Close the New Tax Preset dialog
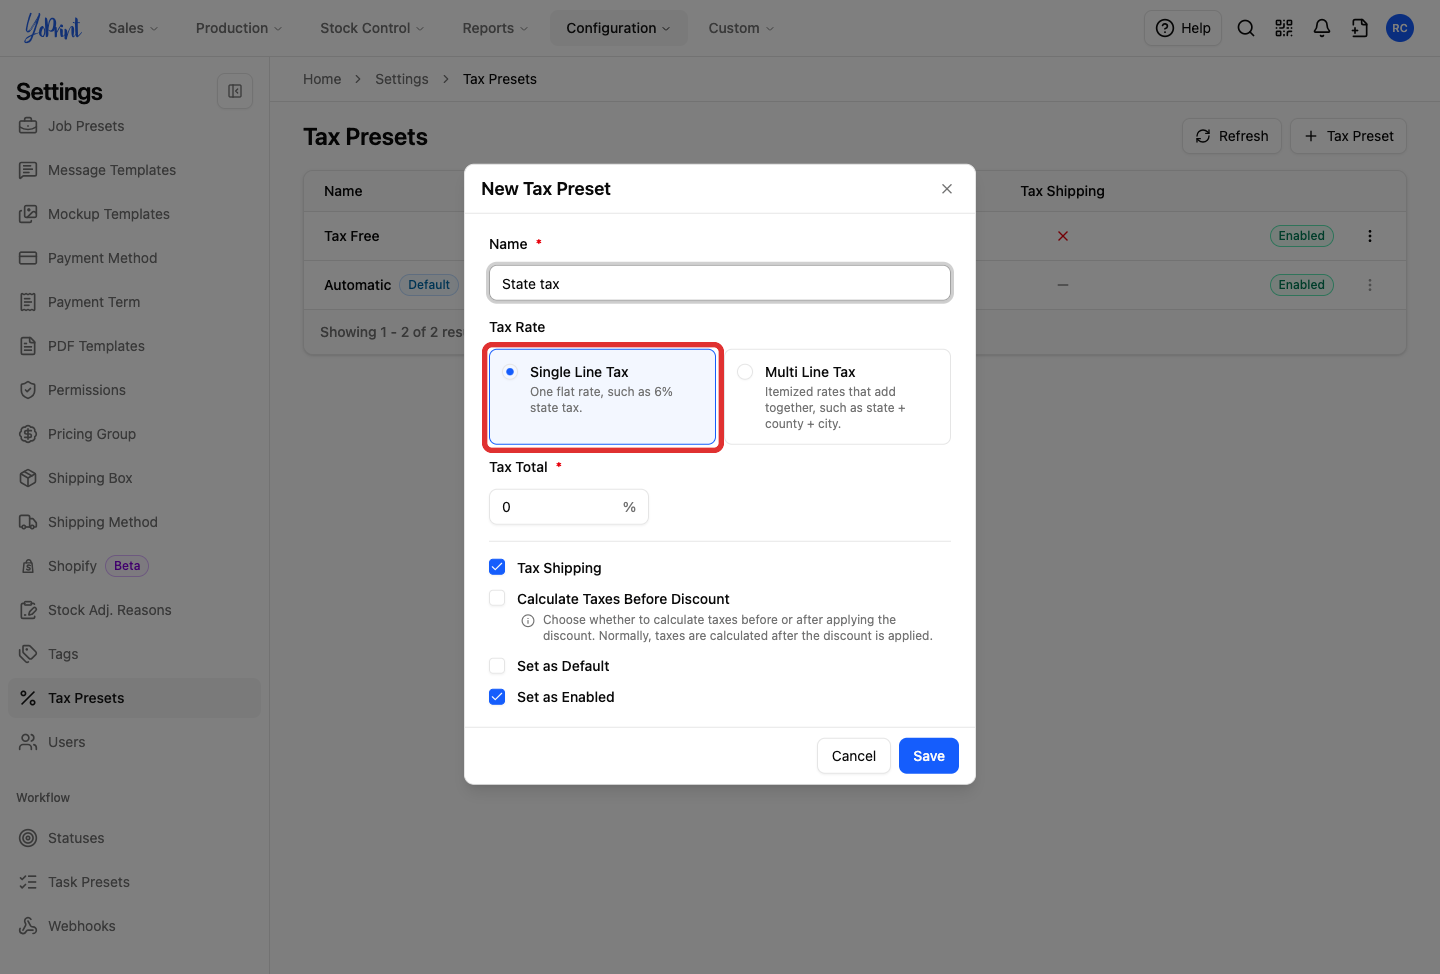 click(947, 189)
